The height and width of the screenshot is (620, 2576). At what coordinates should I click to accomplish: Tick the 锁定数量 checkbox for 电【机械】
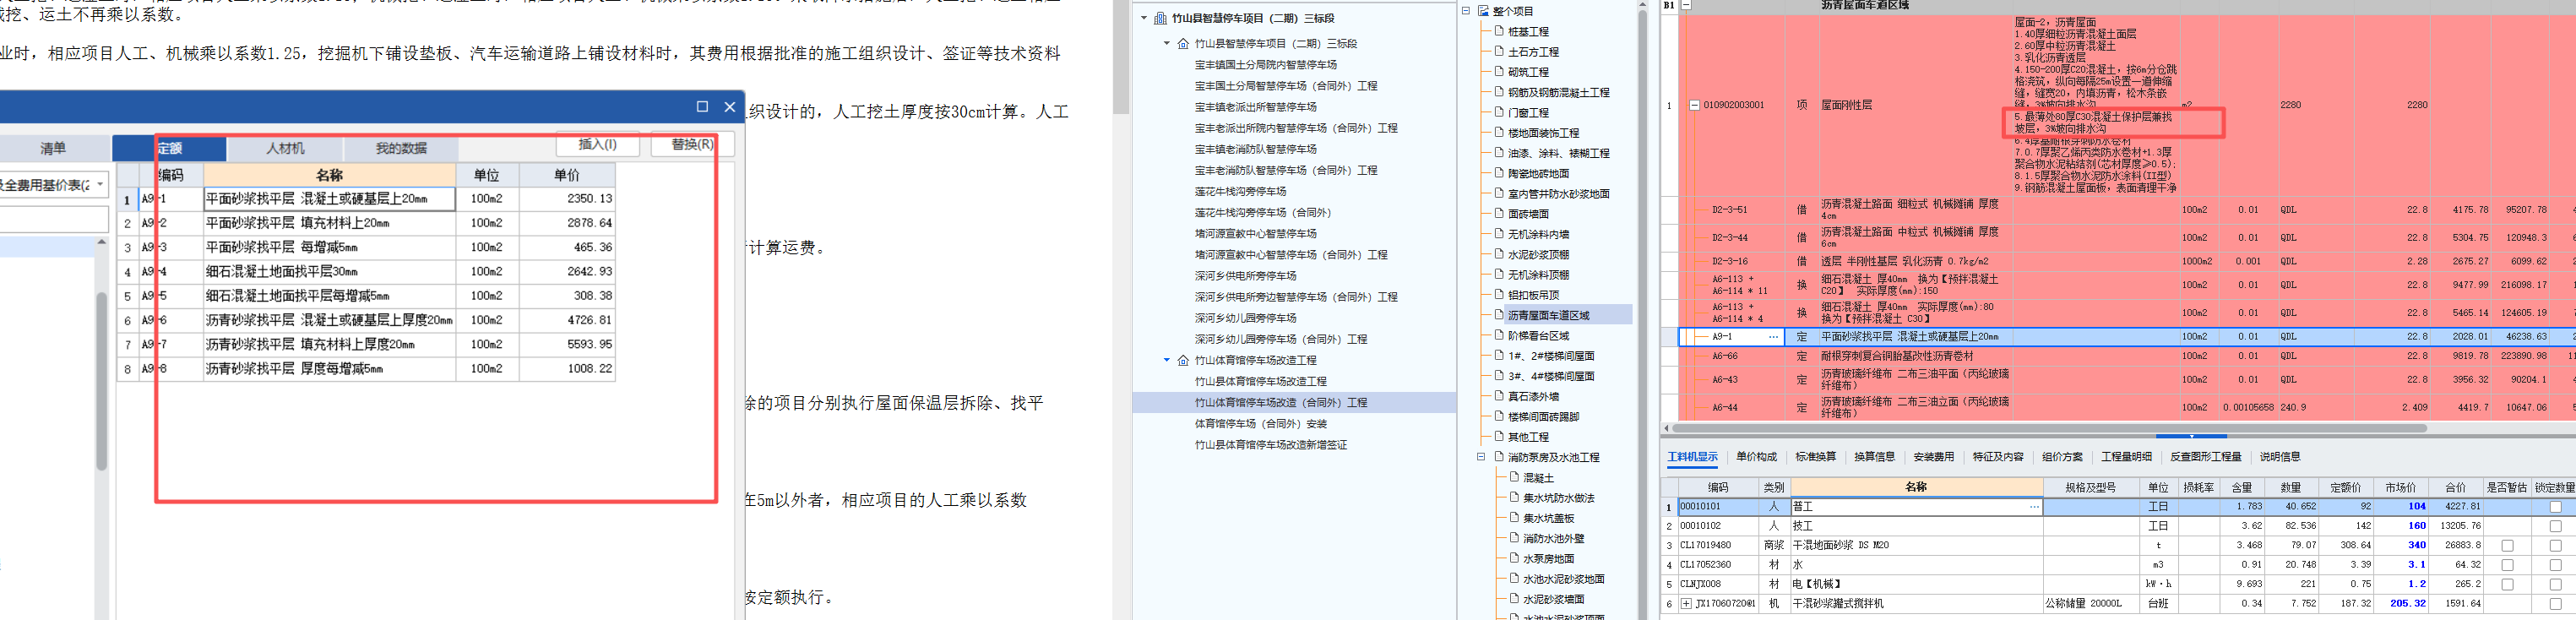[x=2555, y=584]
